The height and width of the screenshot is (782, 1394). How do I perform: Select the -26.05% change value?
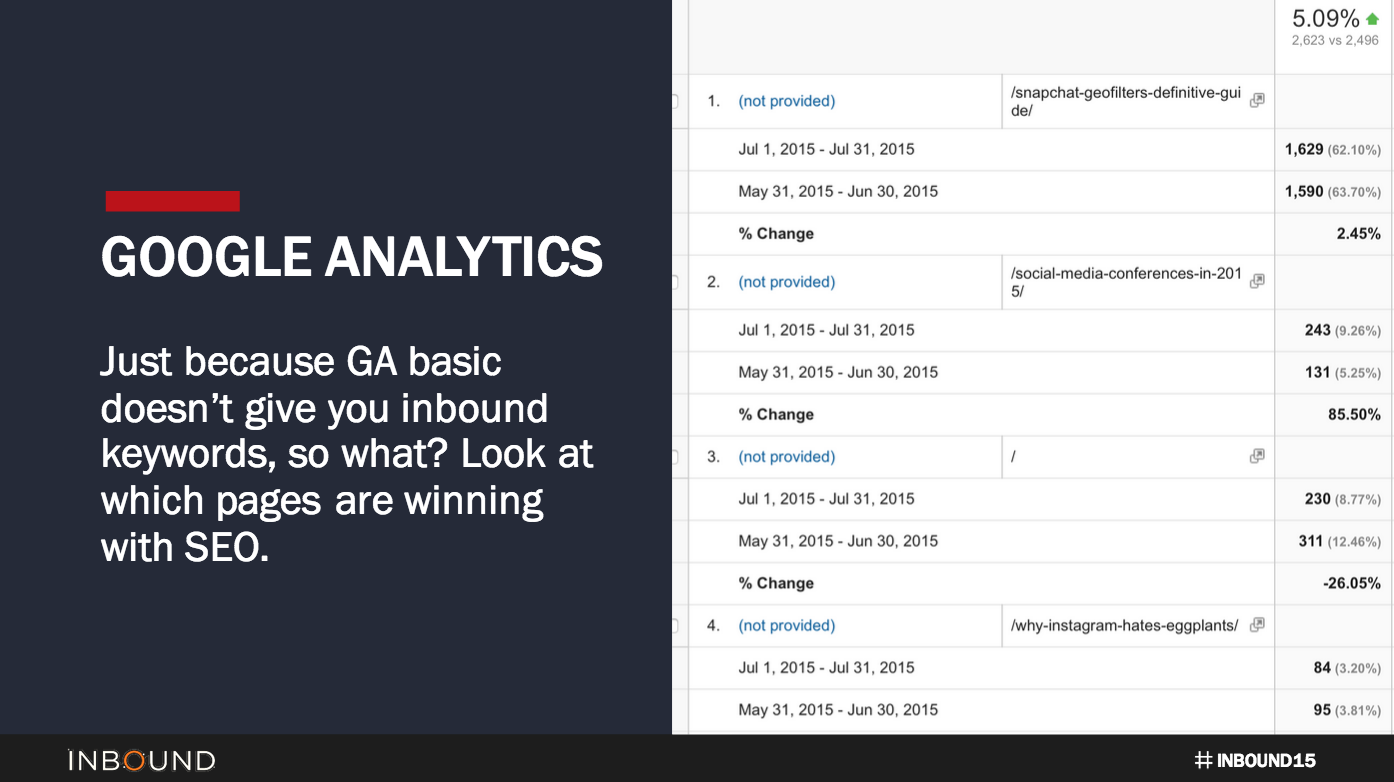(x=1352, y=583)
